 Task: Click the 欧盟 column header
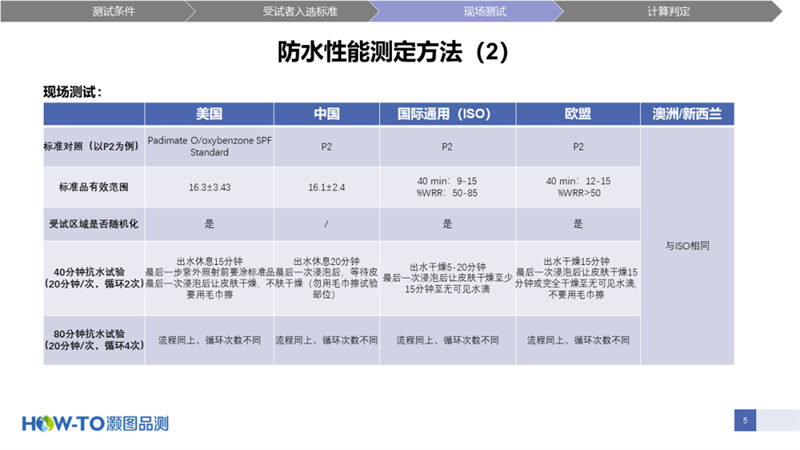point(577,114)
